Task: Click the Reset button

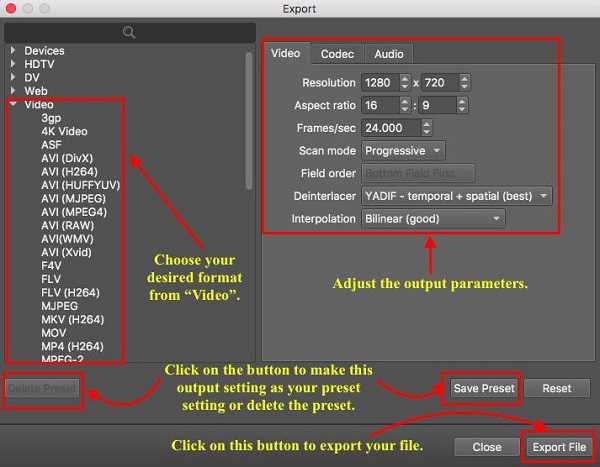Action: pyautogui.click(x=557, y=388)
